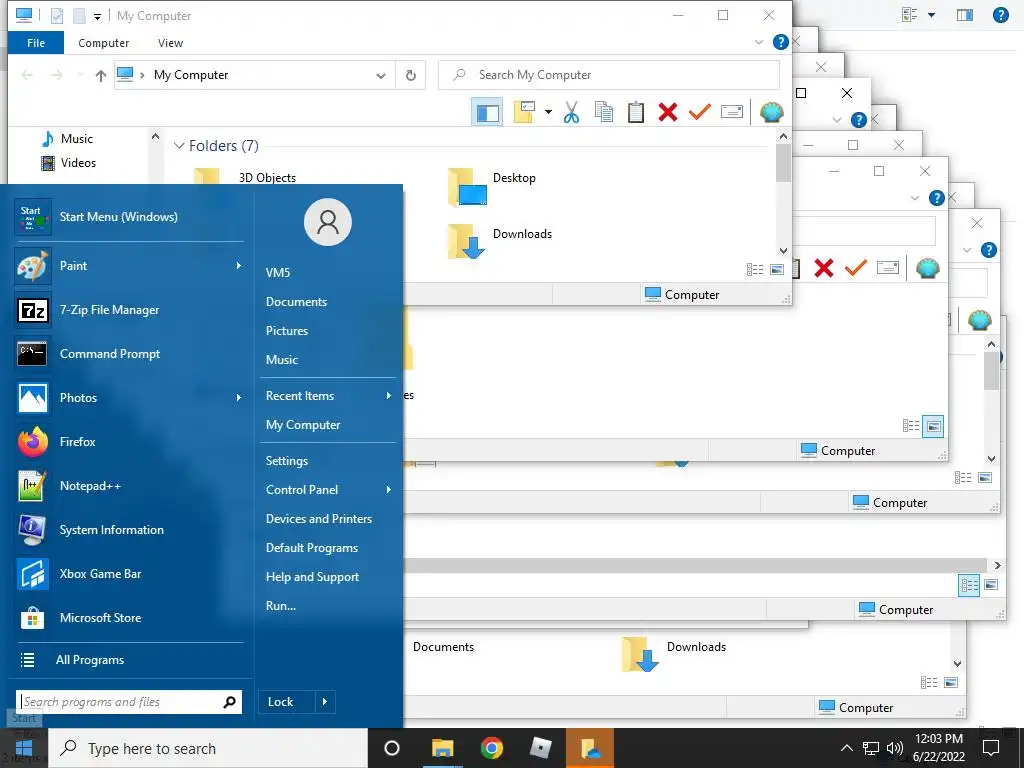Open the address bar history dropdown
This screenshot has height=768, width=1024.
[x=381, y=76]
